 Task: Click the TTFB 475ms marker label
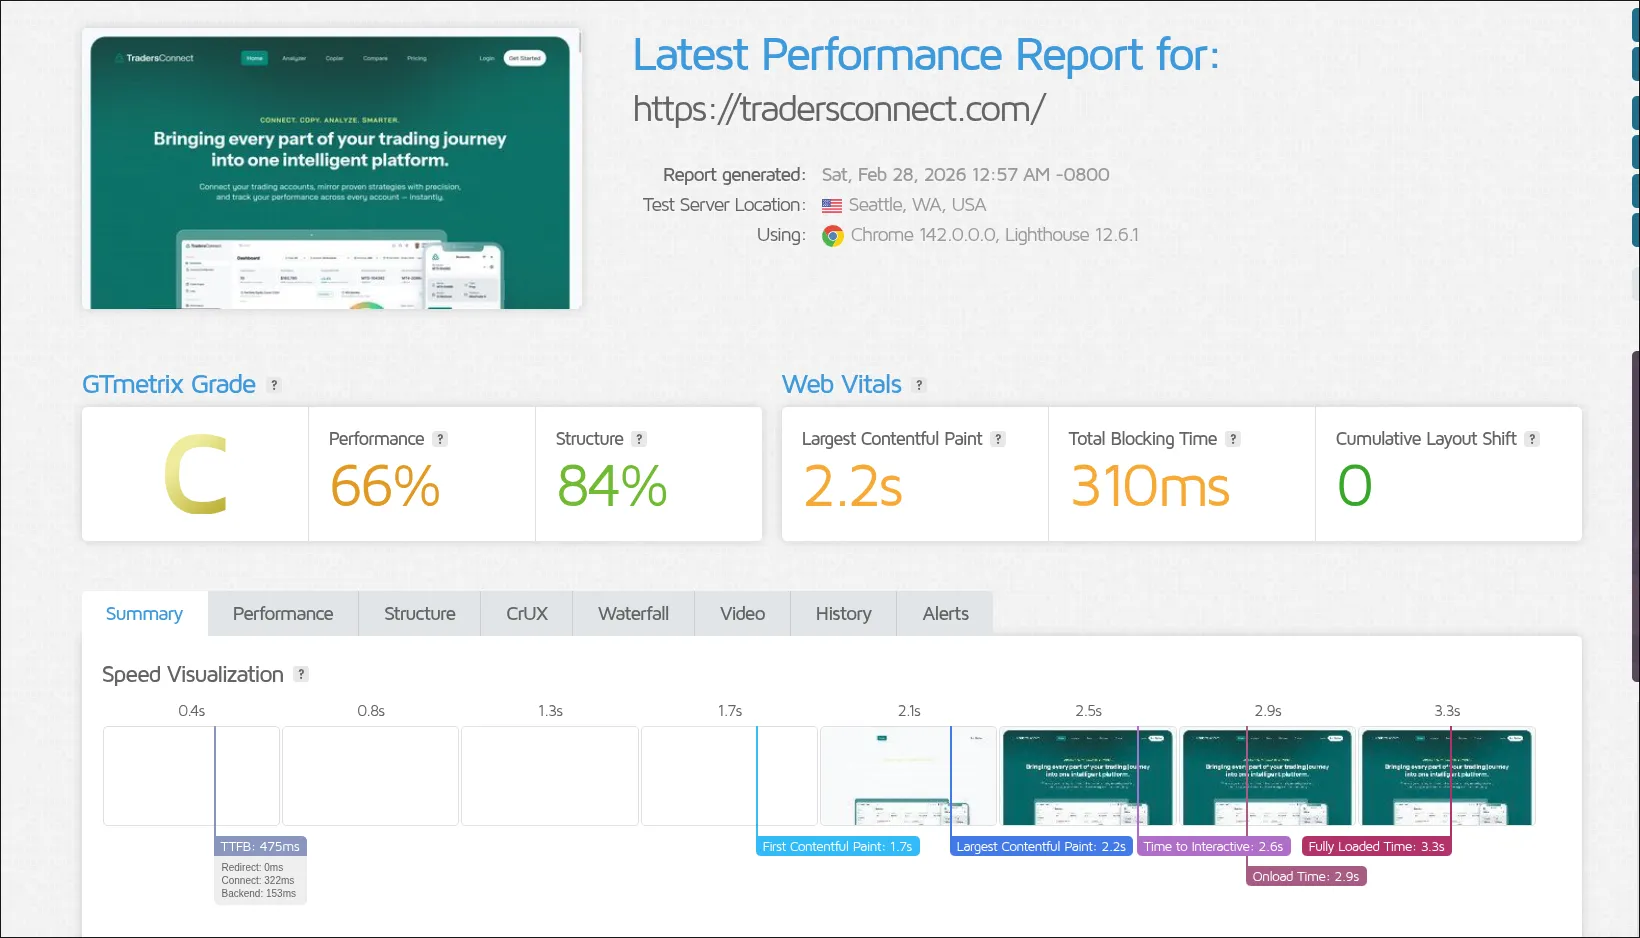260,846
